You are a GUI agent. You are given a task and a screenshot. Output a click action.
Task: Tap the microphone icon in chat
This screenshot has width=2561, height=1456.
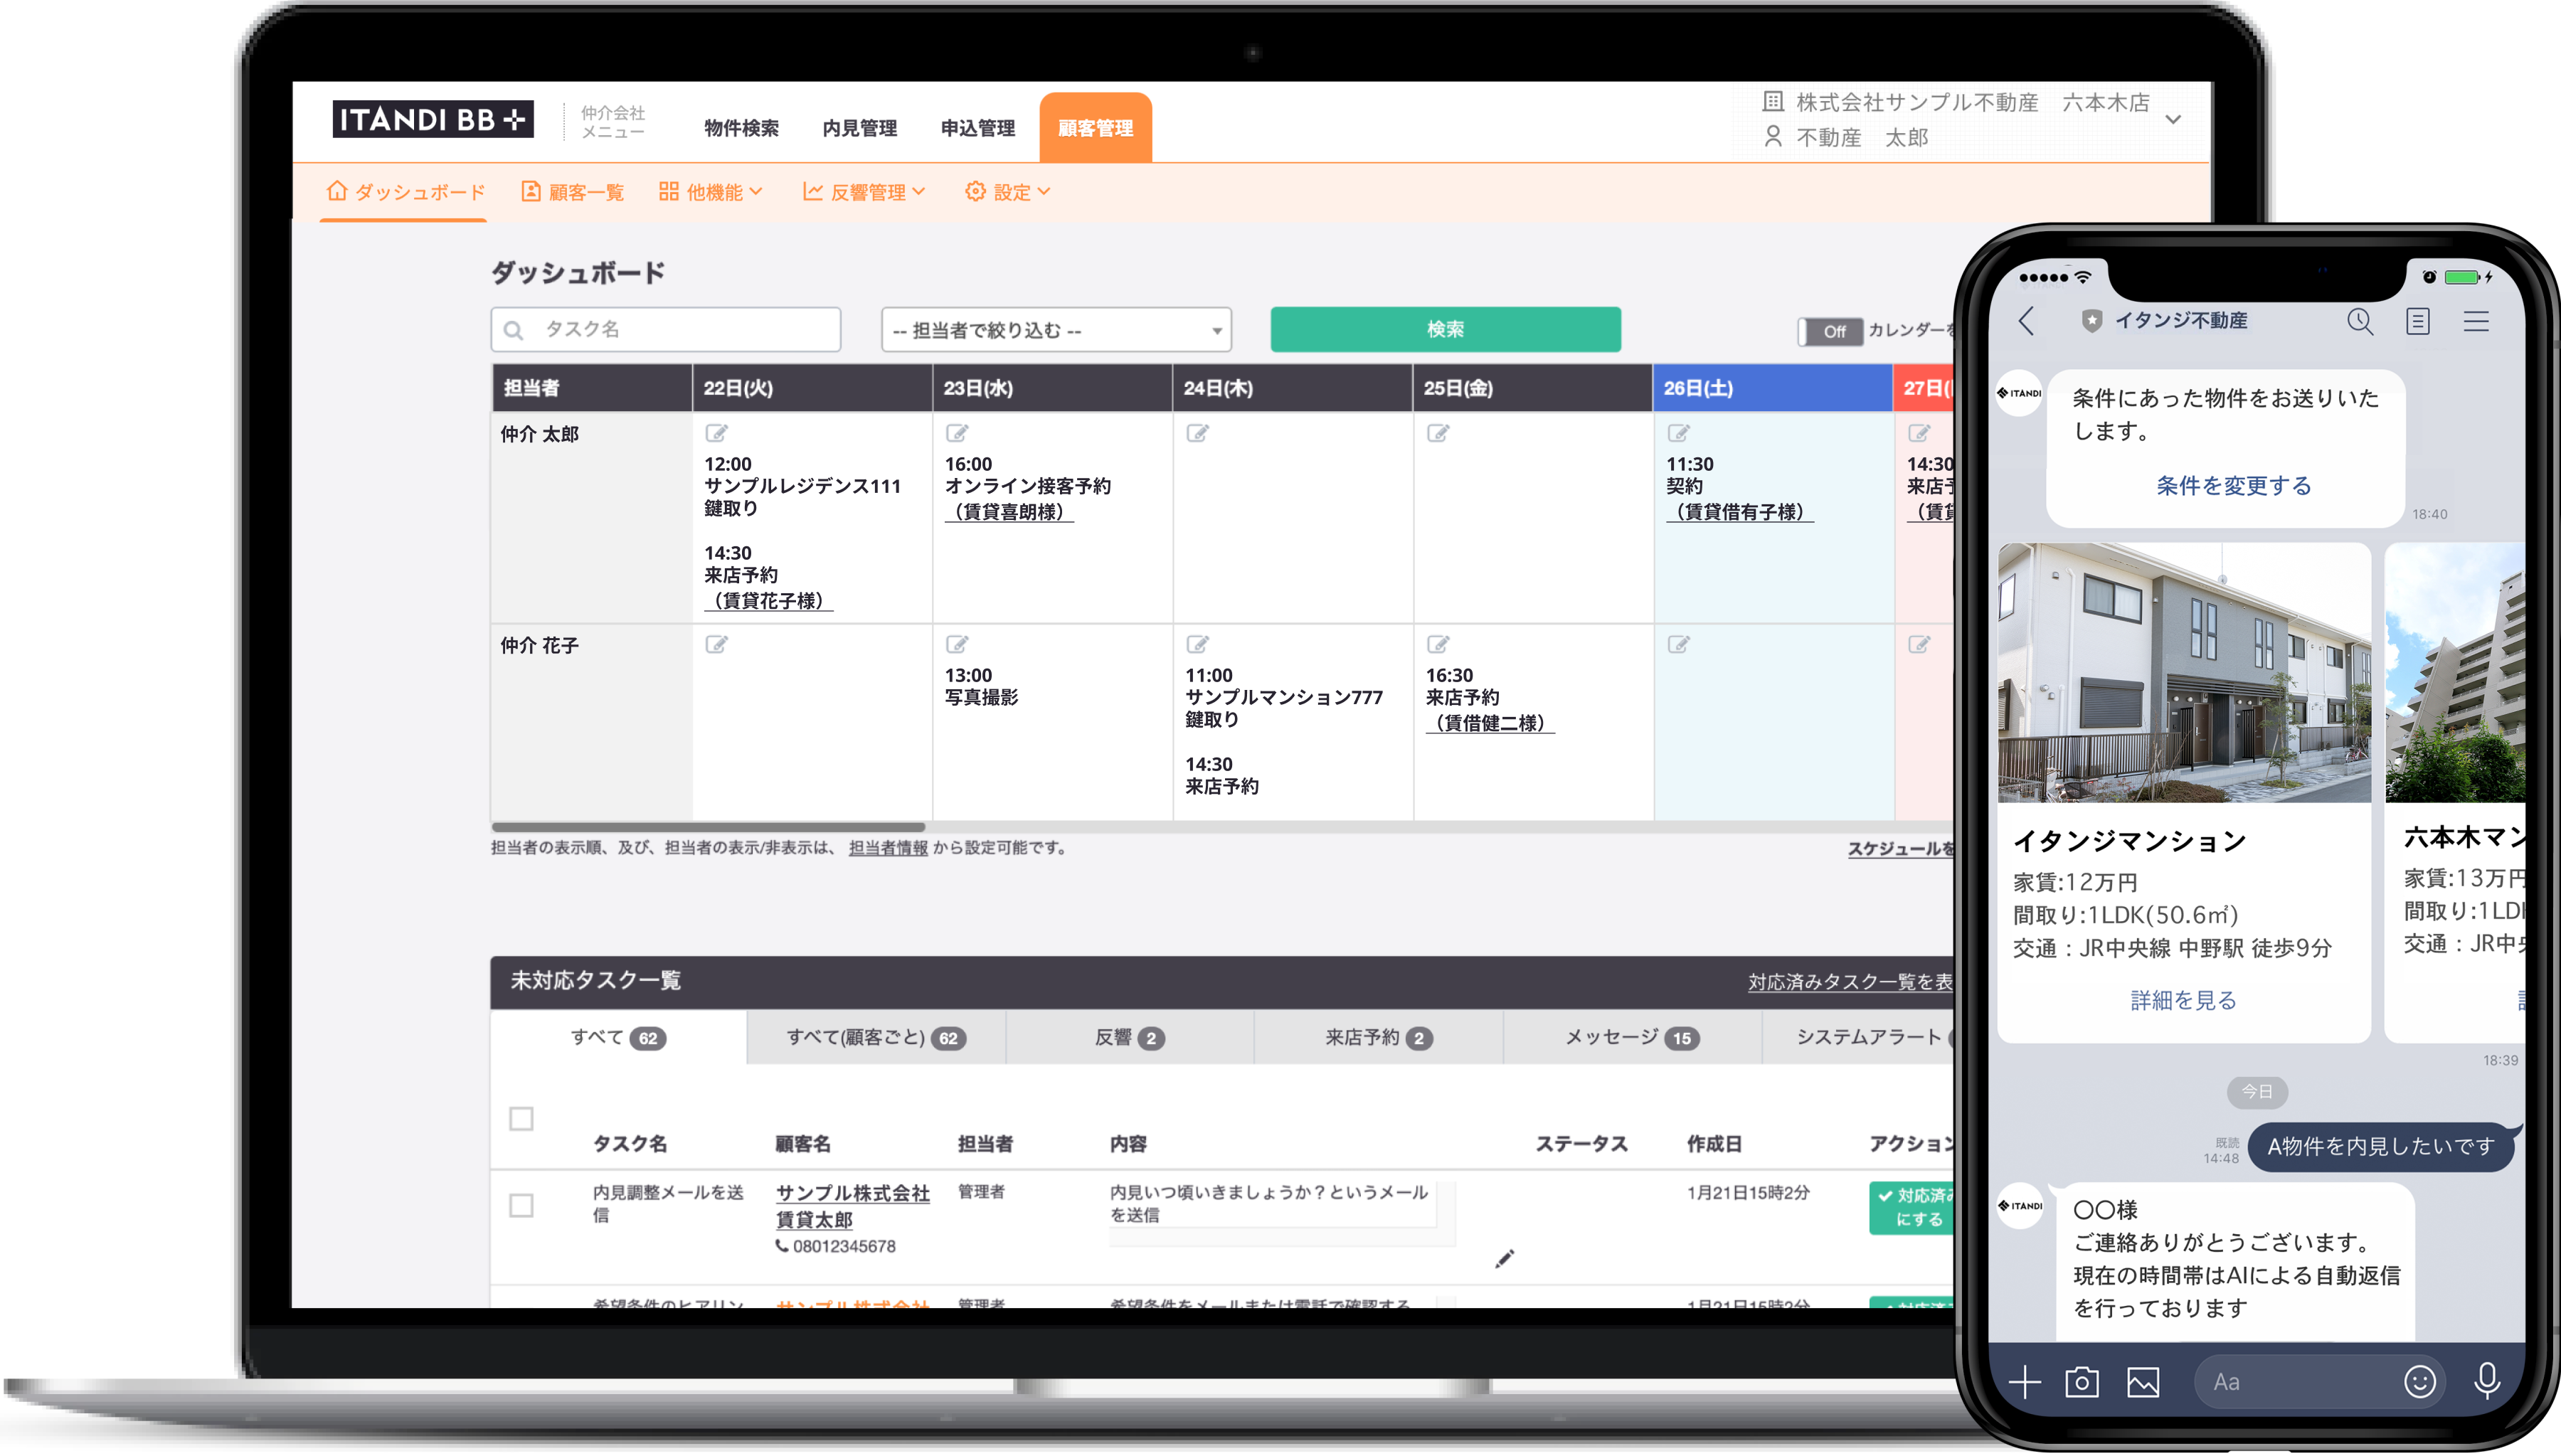(2486, 1381)
